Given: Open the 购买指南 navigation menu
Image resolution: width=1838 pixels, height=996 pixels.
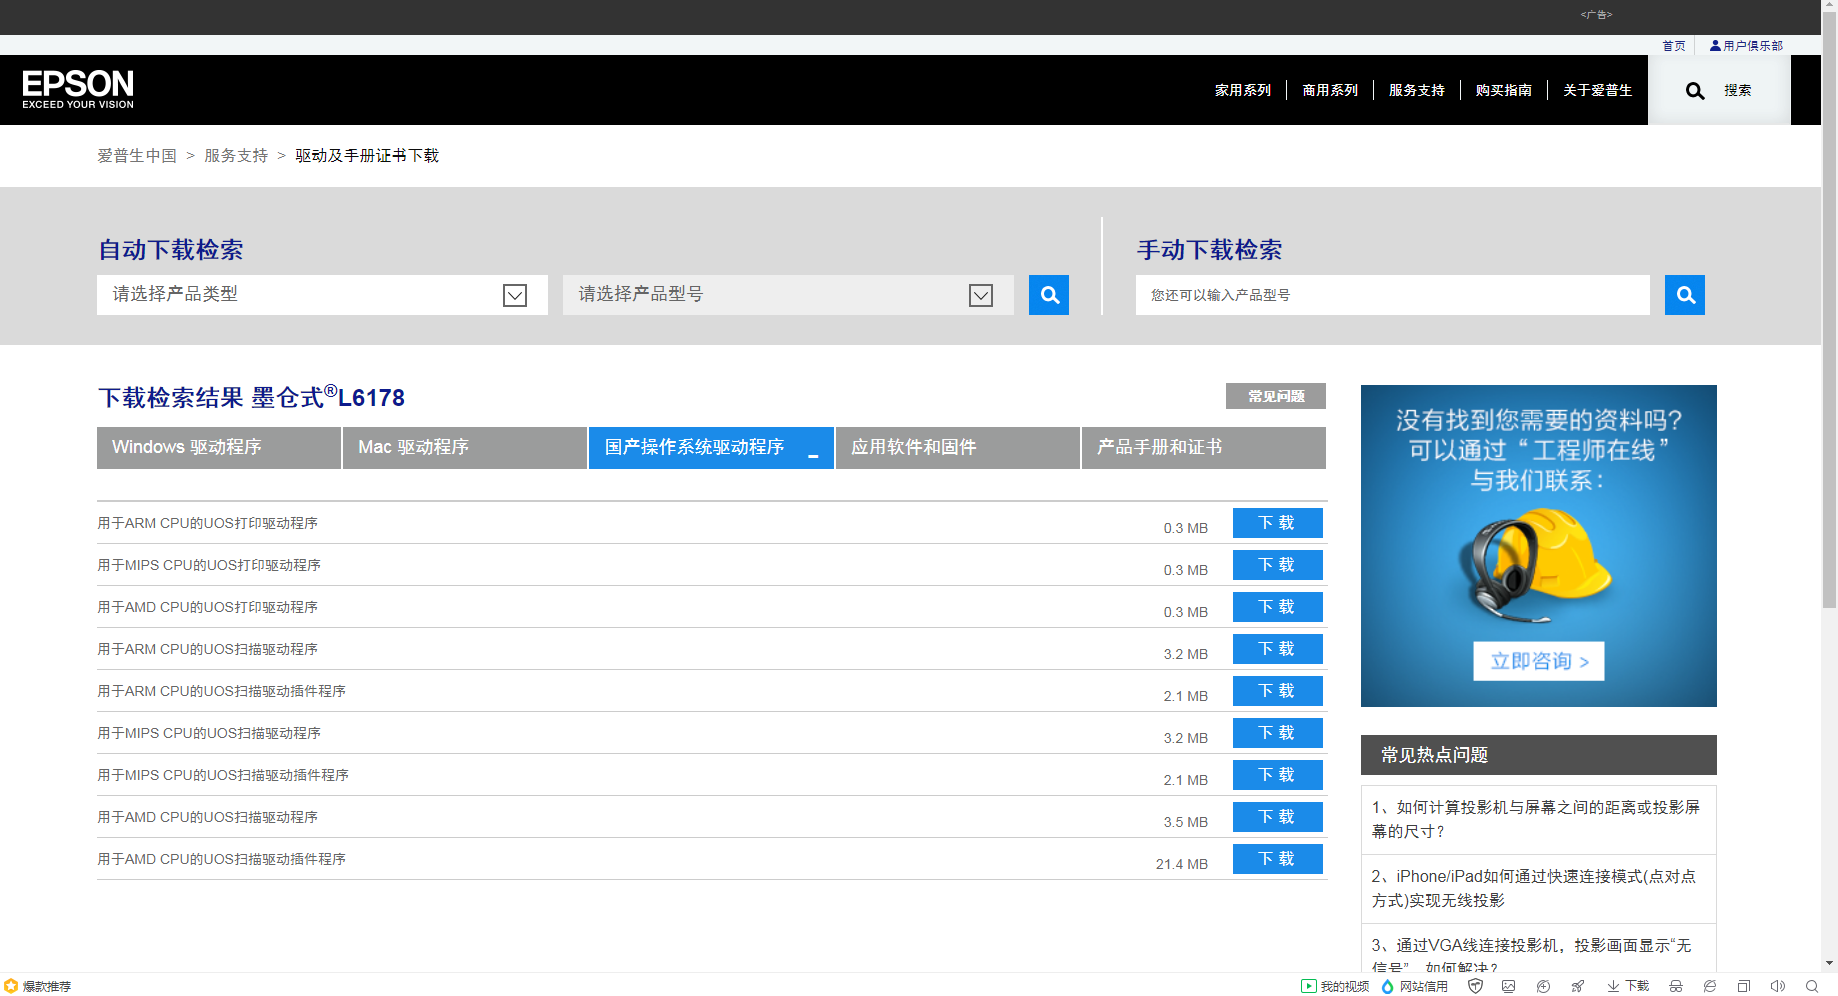Looking at the screenshot, I should click(x=1504, y=90).
